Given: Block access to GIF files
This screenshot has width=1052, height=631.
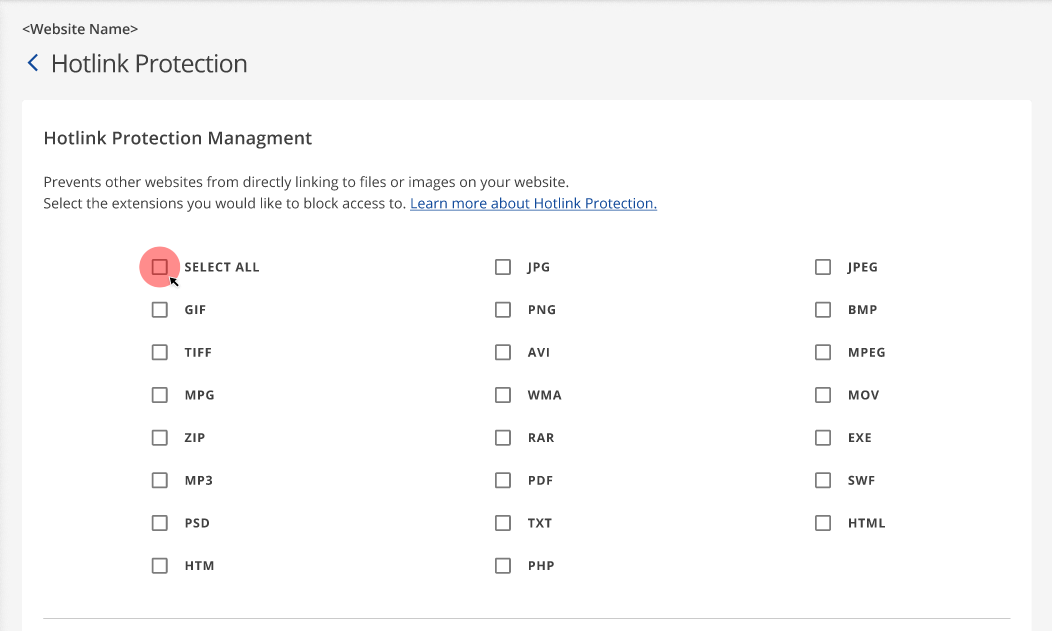Looking at the screenshot, I should 159,309.
